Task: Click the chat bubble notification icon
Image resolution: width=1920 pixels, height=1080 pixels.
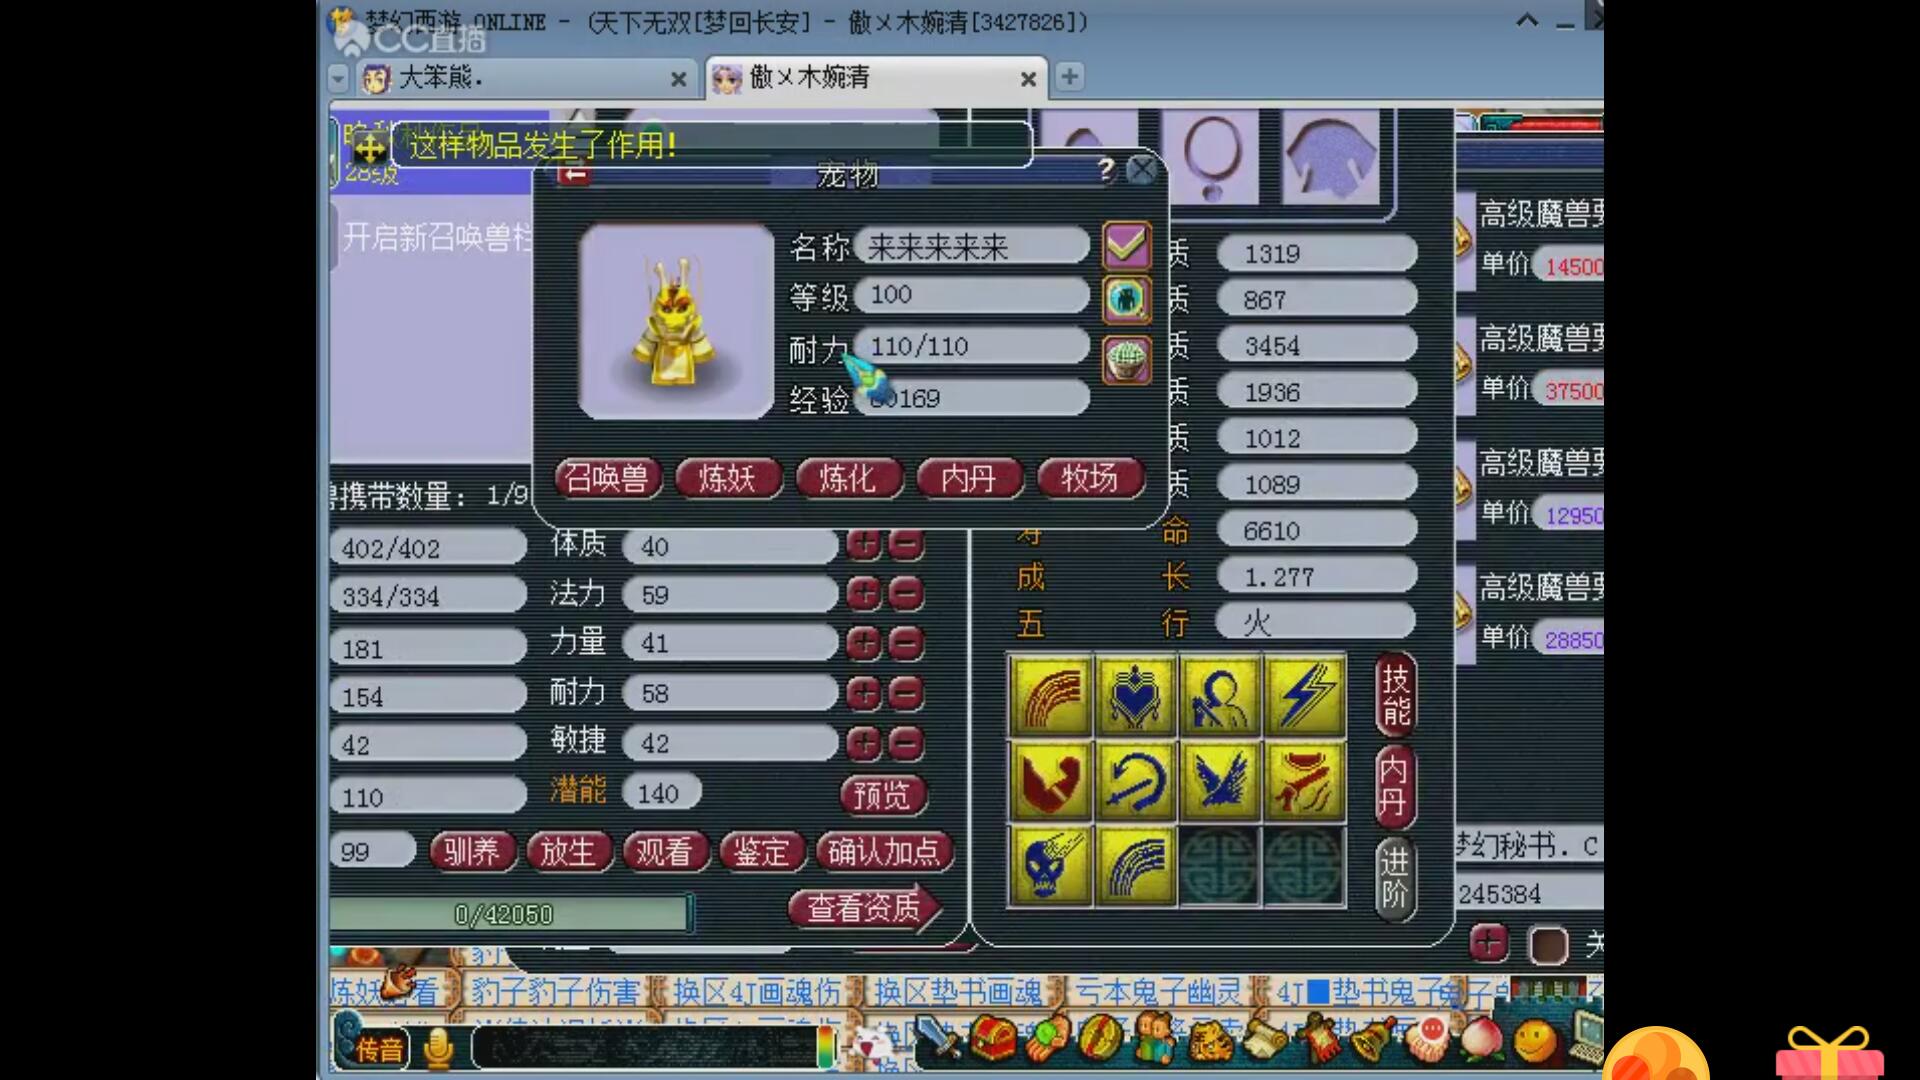Action: point(1428,1038)
